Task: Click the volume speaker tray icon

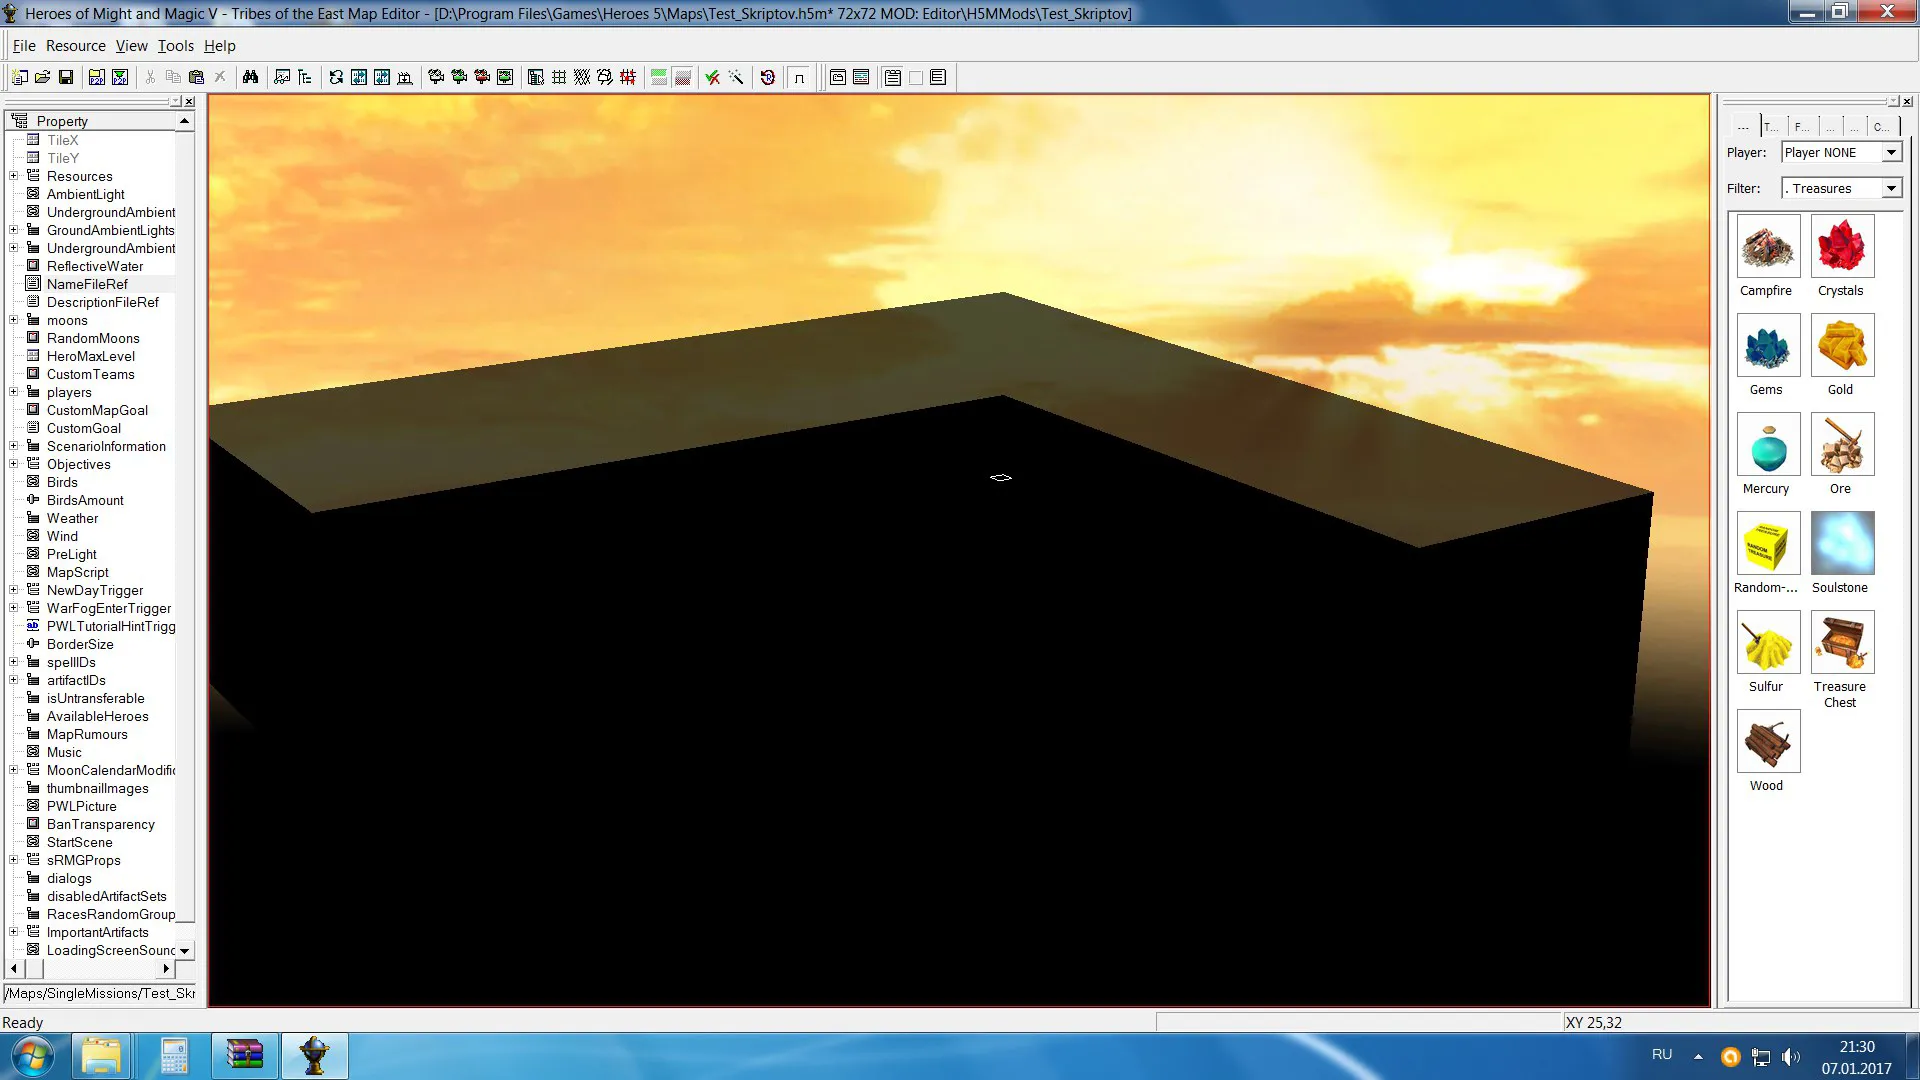Action: pos(1790,1056)
